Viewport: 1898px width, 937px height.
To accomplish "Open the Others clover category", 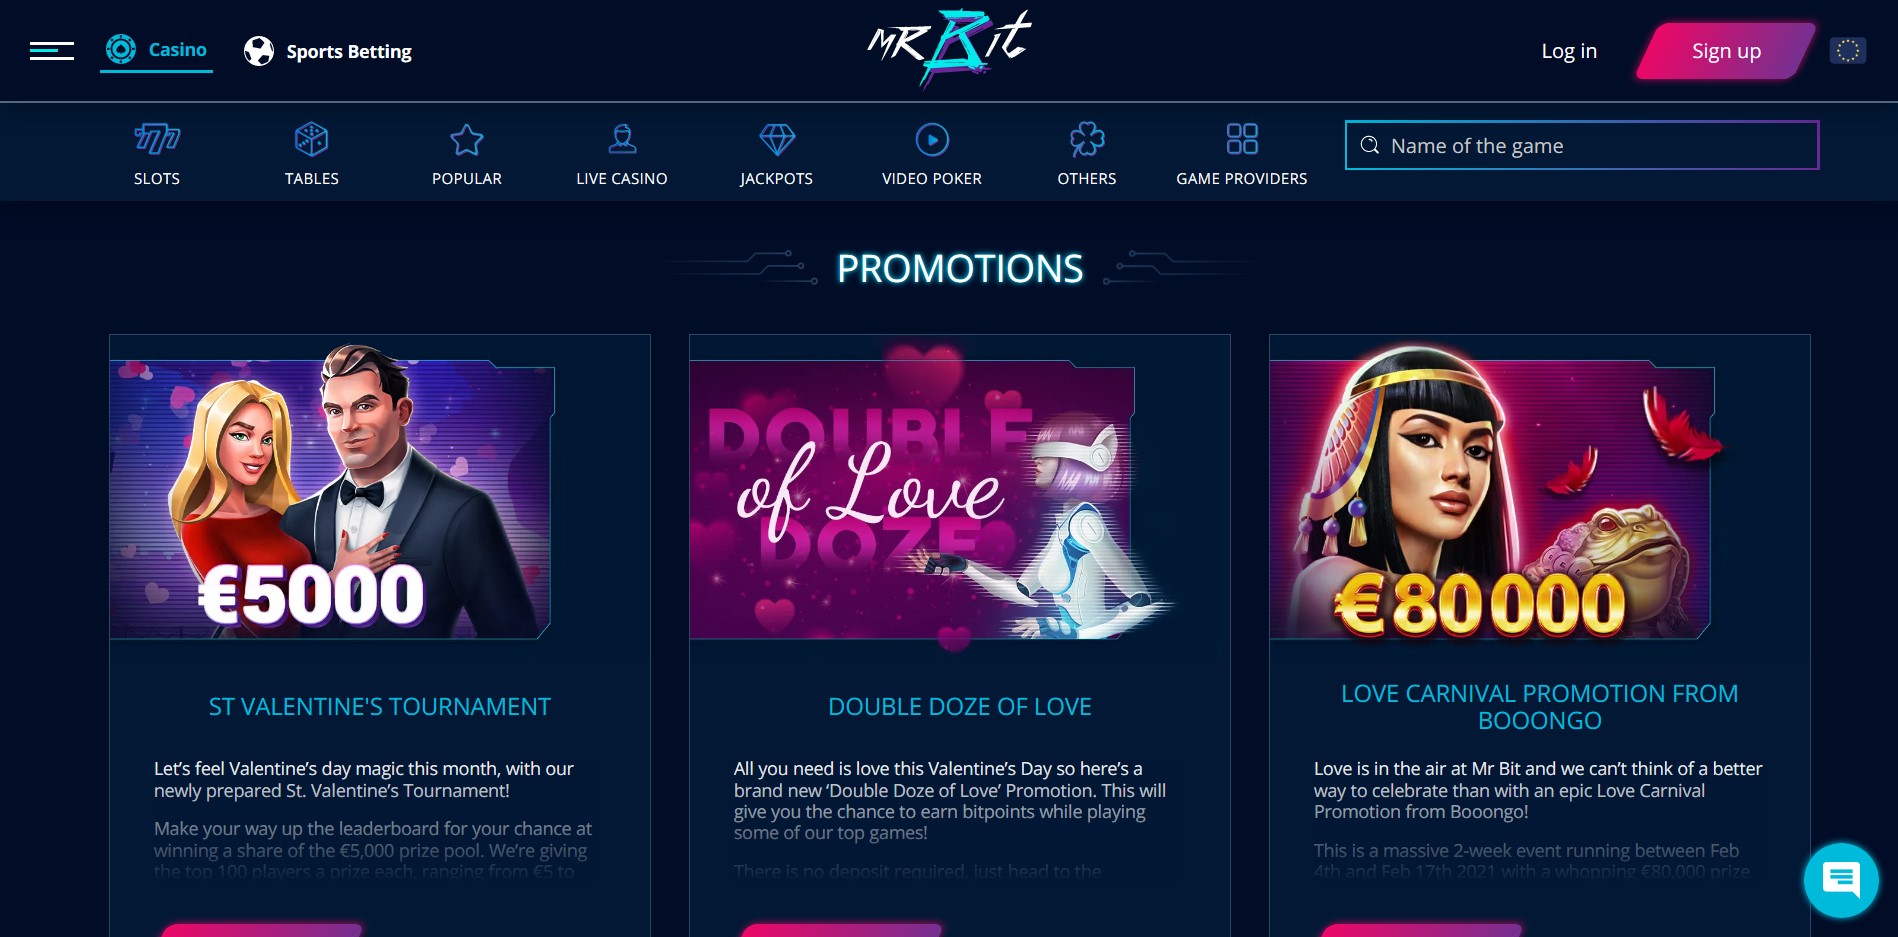I will (1087, 139).
